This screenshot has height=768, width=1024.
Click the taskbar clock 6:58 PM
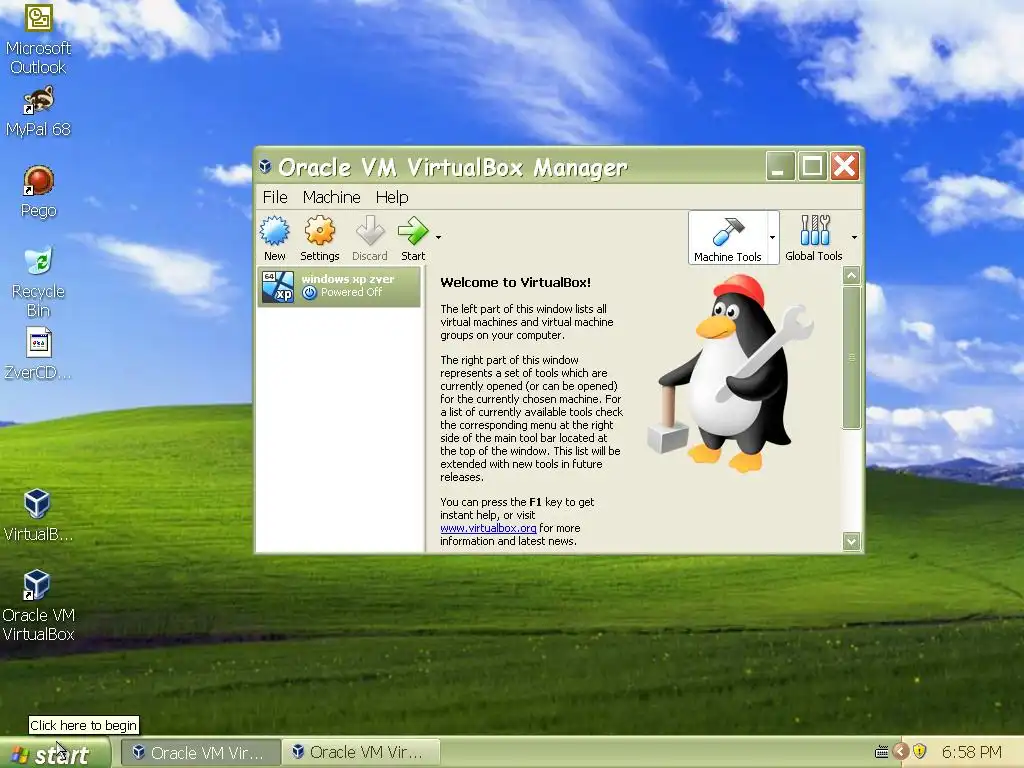coord(972,752)
